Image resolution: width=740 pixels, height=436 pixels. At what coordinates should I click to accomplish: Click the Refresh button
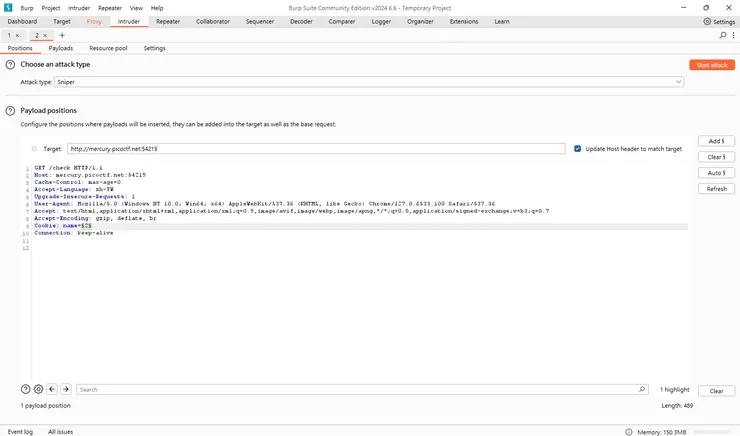tap(716, 189)
